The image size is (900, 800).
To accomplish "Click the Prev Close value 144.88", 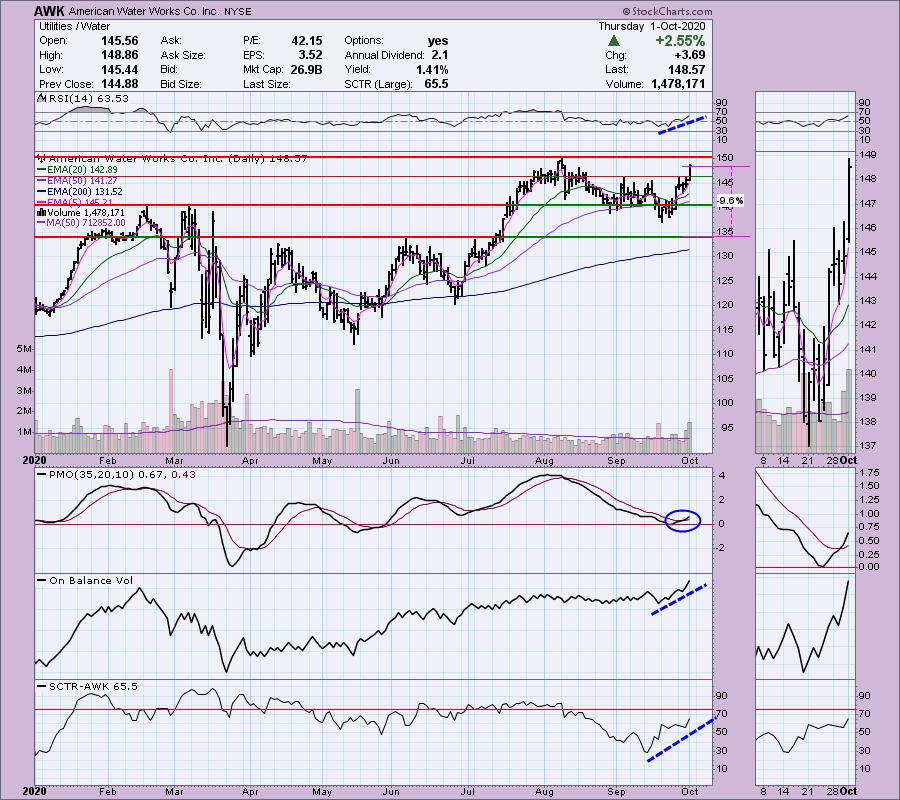I will pyautogui.click(x=119, y=84).
